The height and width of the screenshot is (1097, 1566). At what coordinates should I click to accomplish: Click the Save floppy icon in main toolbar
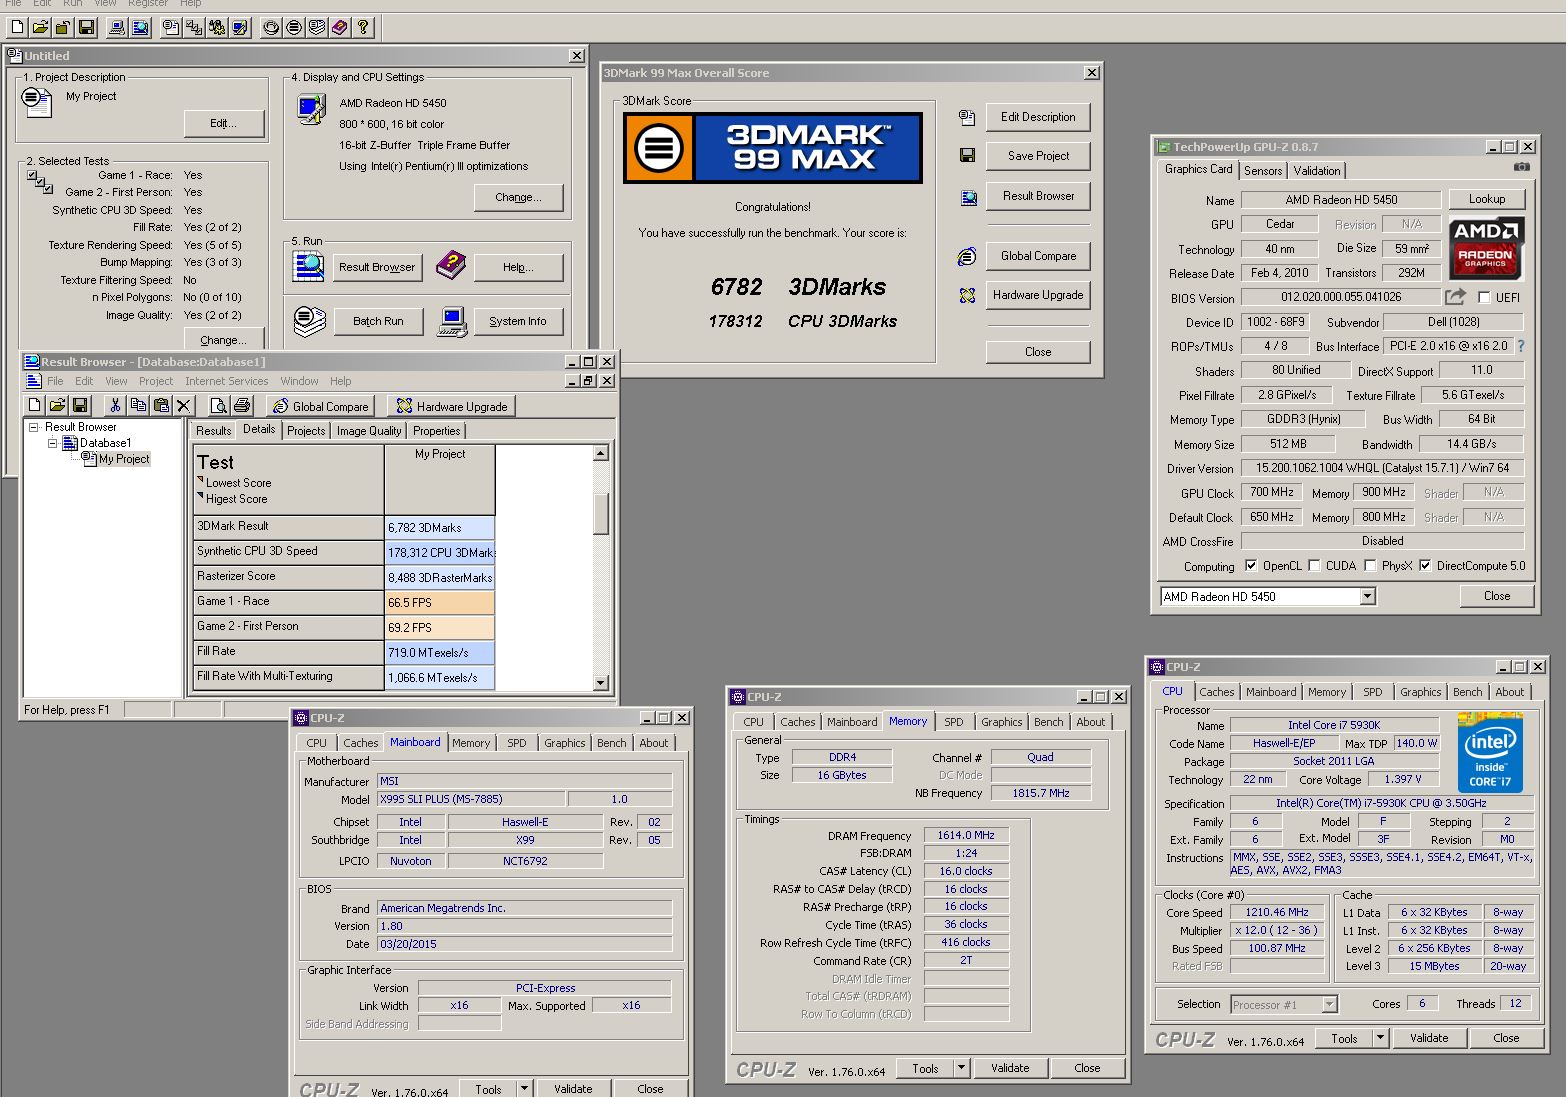point(86,27)
